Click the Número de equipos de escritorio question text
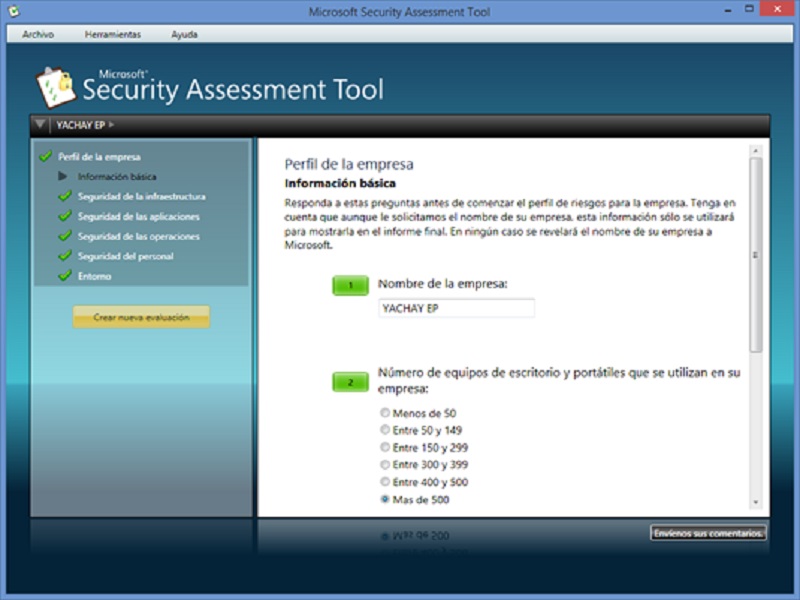800x600 pixels. (559, 381)
